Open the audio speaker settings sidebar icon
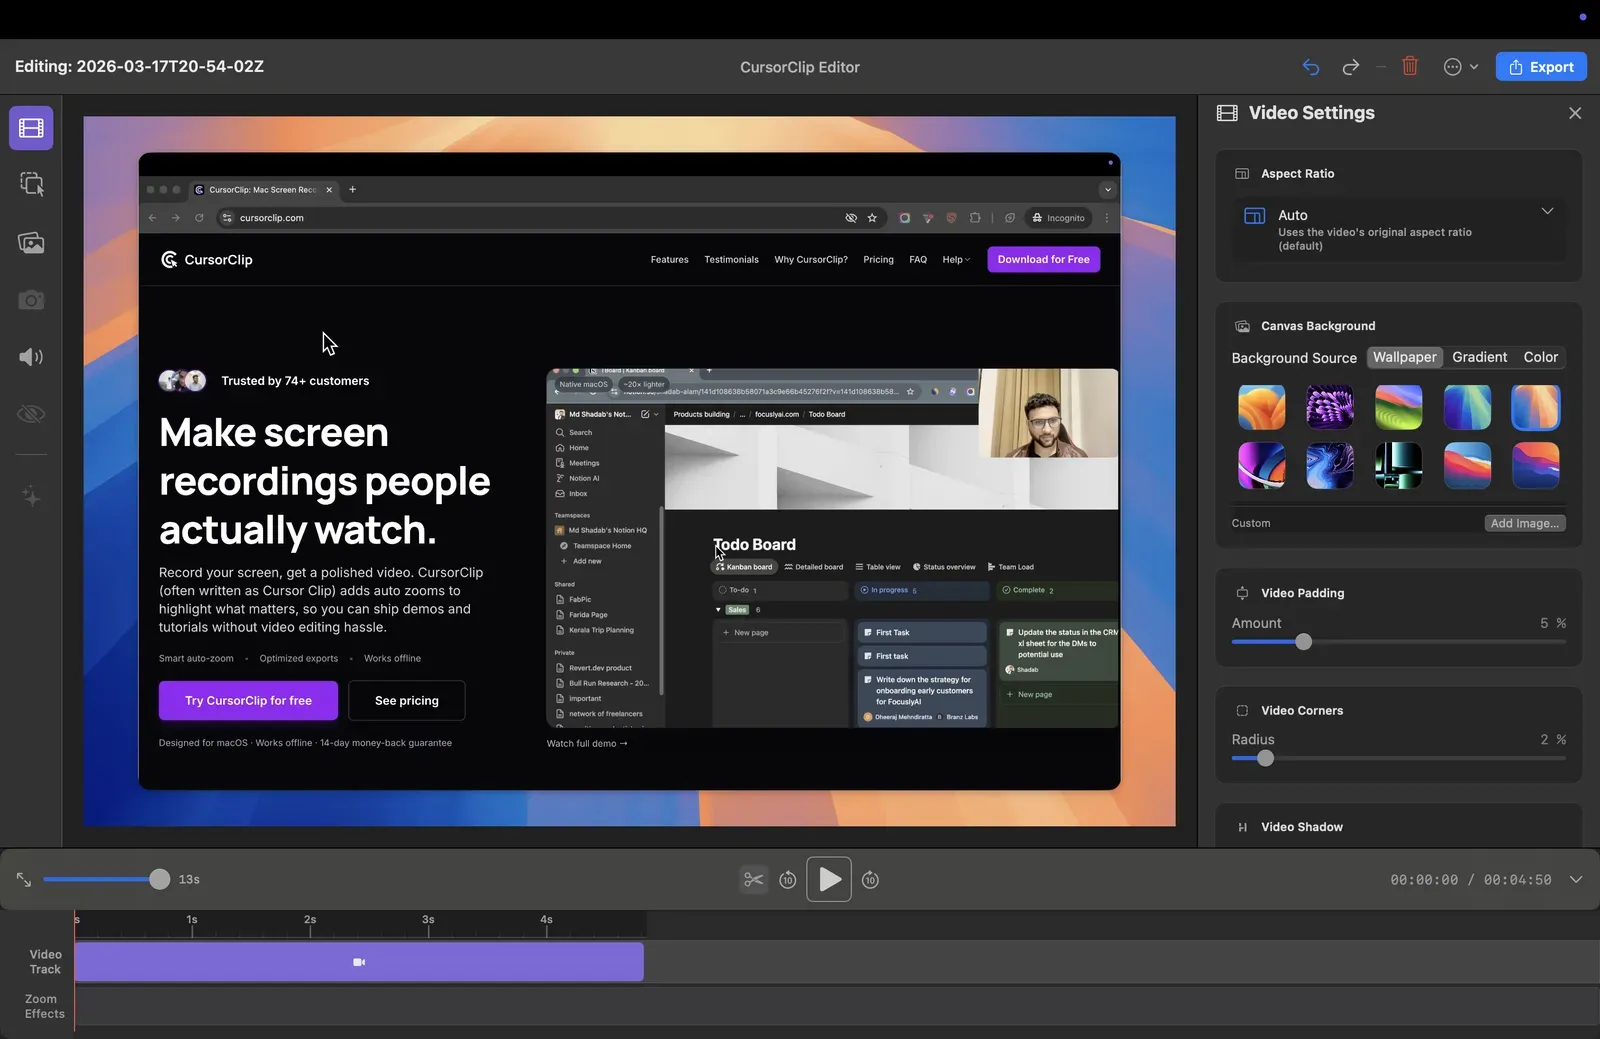Screen dimensions: 1600x1039 (x=31, y=357)
